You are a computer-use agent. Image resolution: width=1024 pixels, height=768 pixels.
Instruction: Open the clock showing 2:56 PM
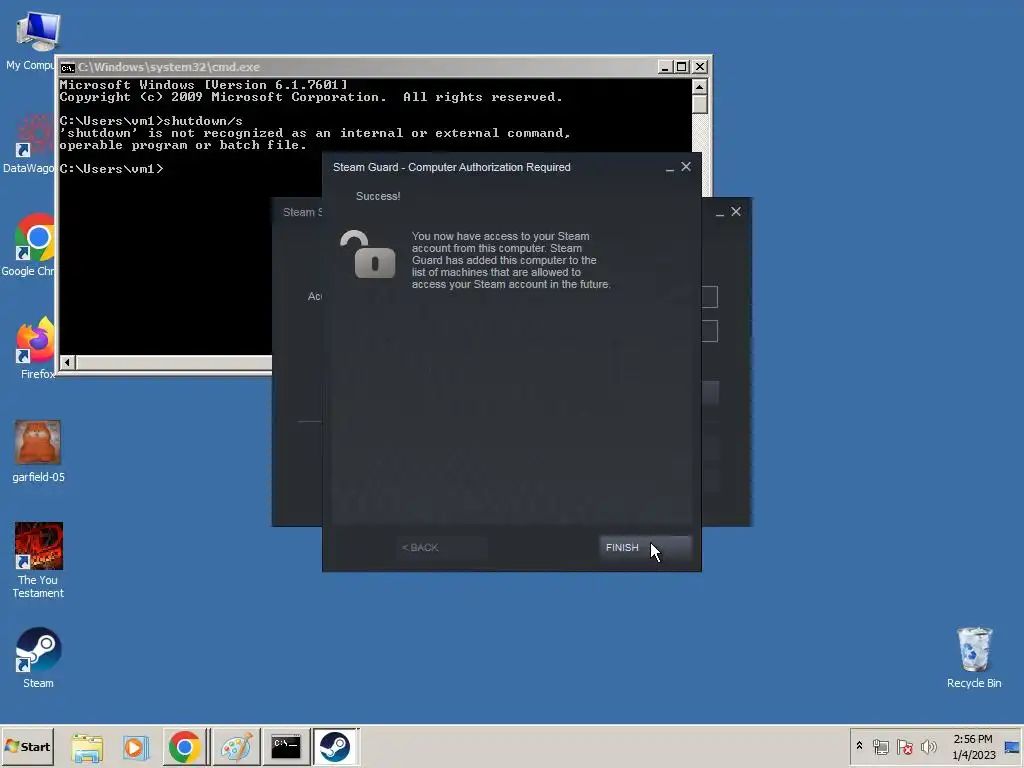(973, 747)
